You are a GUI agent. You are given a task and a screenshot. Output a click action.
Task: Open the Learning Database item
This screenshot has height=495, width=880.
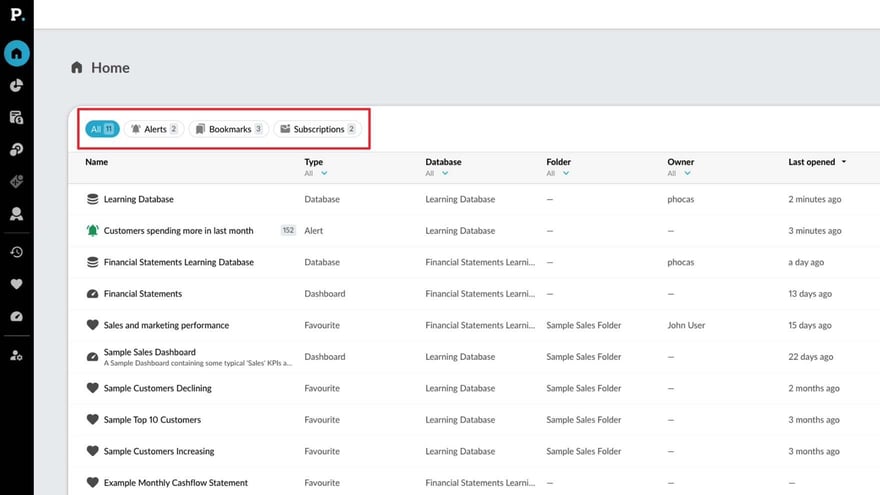138,199
